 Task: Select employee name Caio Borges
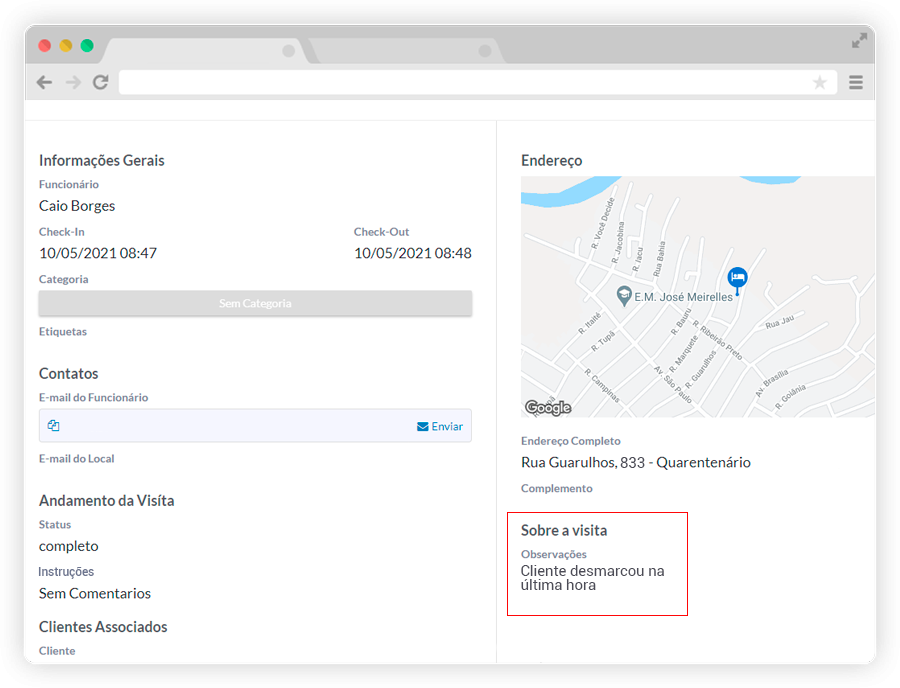(x=77, y=206)
